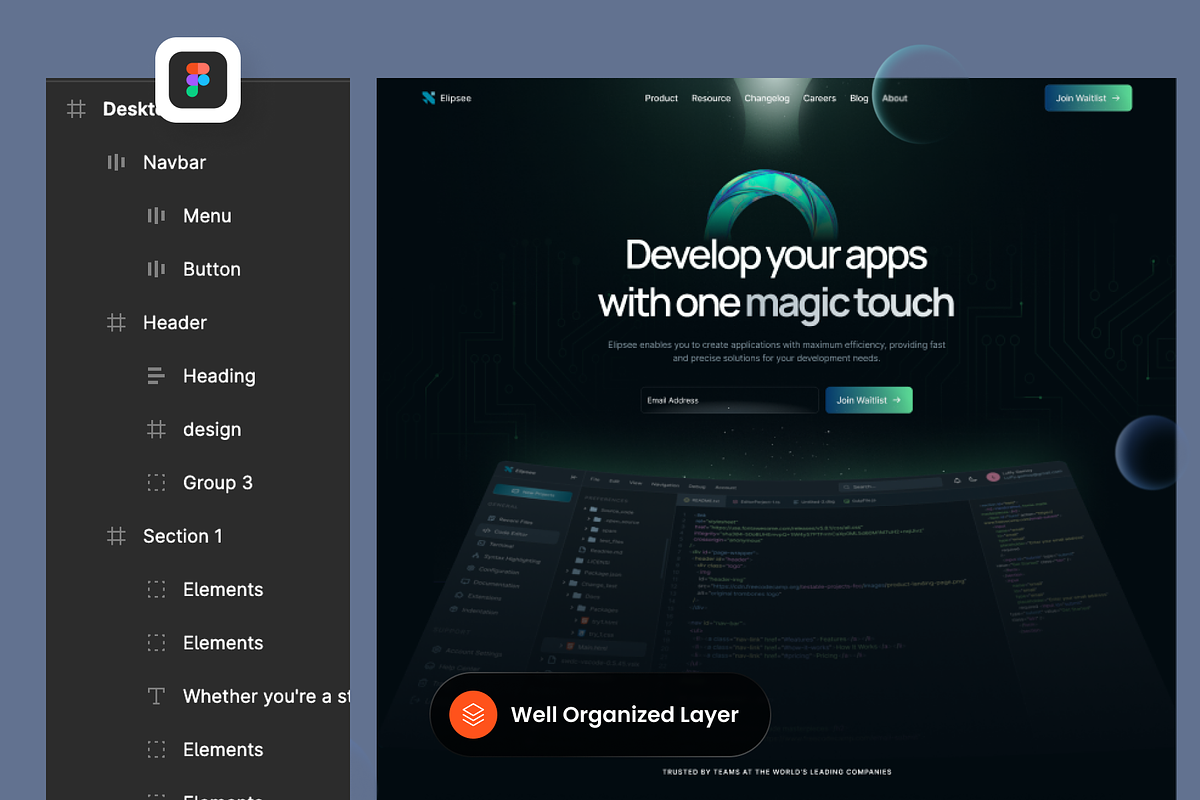Click the design frame layer icon
The height and width of the screenshot is (800, 1200).
pos(156,429)
